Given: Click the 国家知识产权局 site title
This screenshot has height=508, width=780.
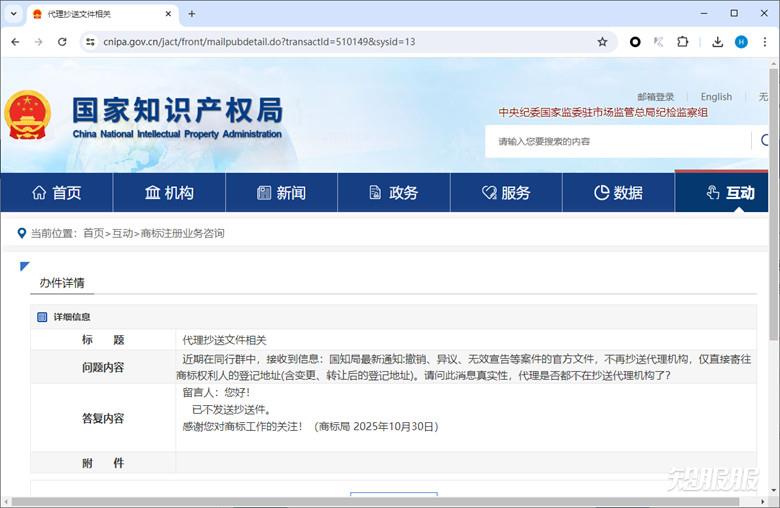Looking at the screenshot, I should [178, 110].
